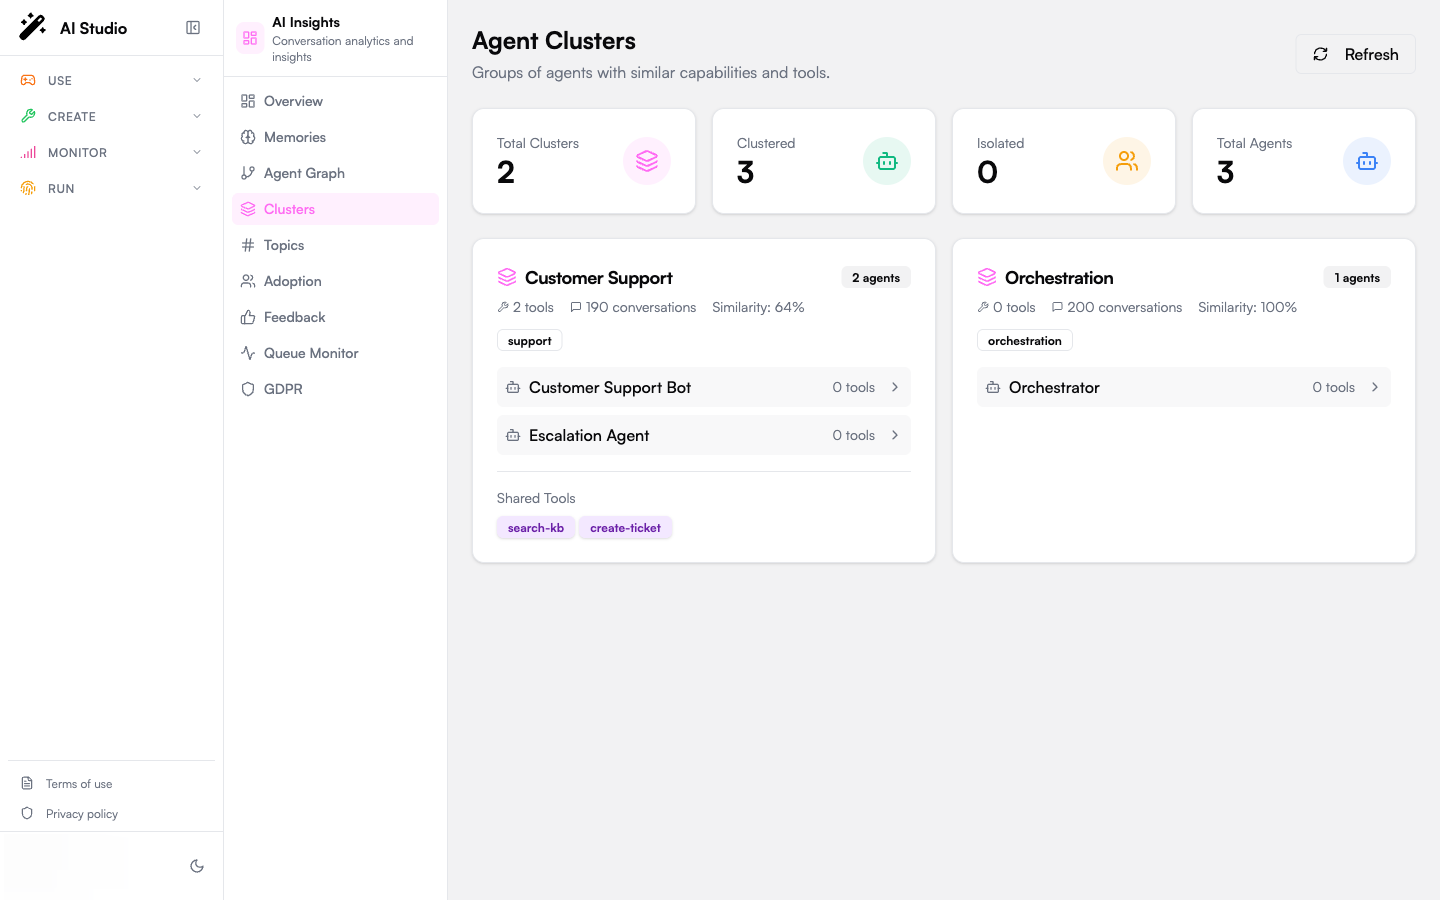This screenshot has height=900, width=1440.
Task: Click the orchestration tag badge
Action: click(x=1024, y=341)
